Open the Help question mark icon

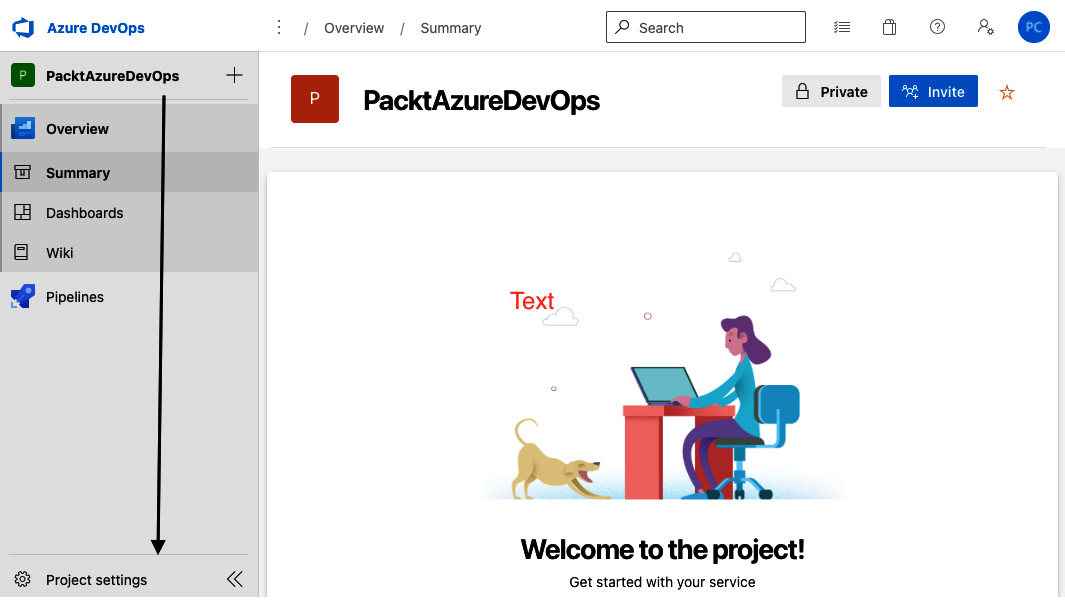[937, 27]
